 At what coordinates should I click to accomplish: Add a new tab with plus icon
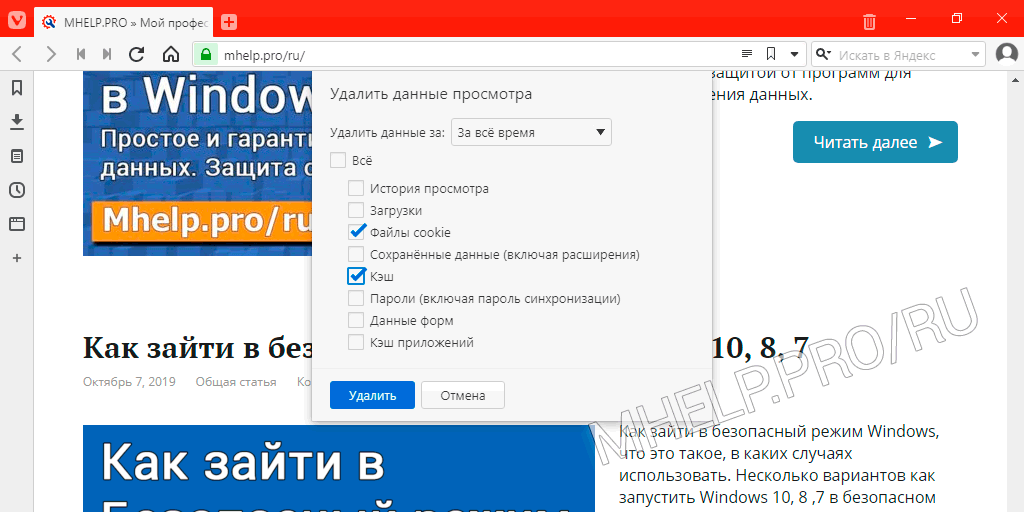(229, 22)
